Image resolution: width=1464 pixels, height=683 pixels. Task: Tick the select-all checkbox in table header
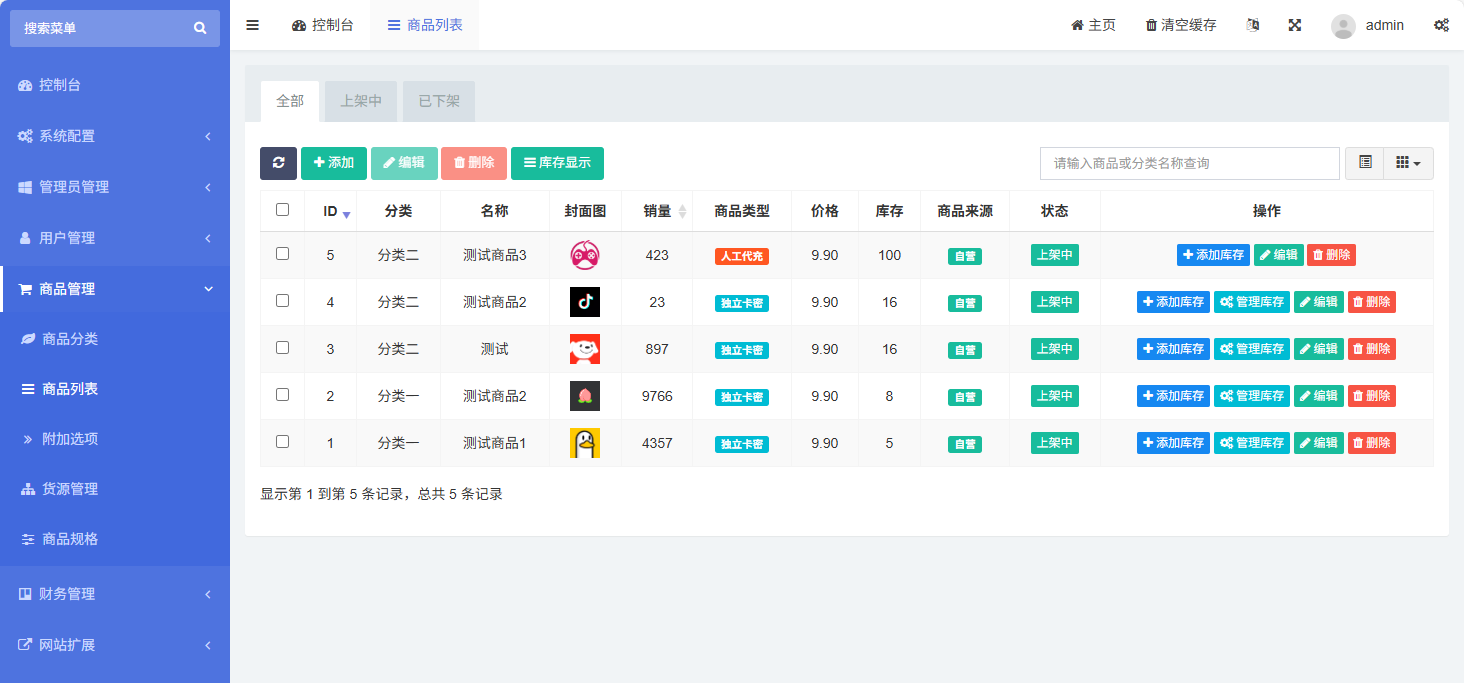coord(282,210)
